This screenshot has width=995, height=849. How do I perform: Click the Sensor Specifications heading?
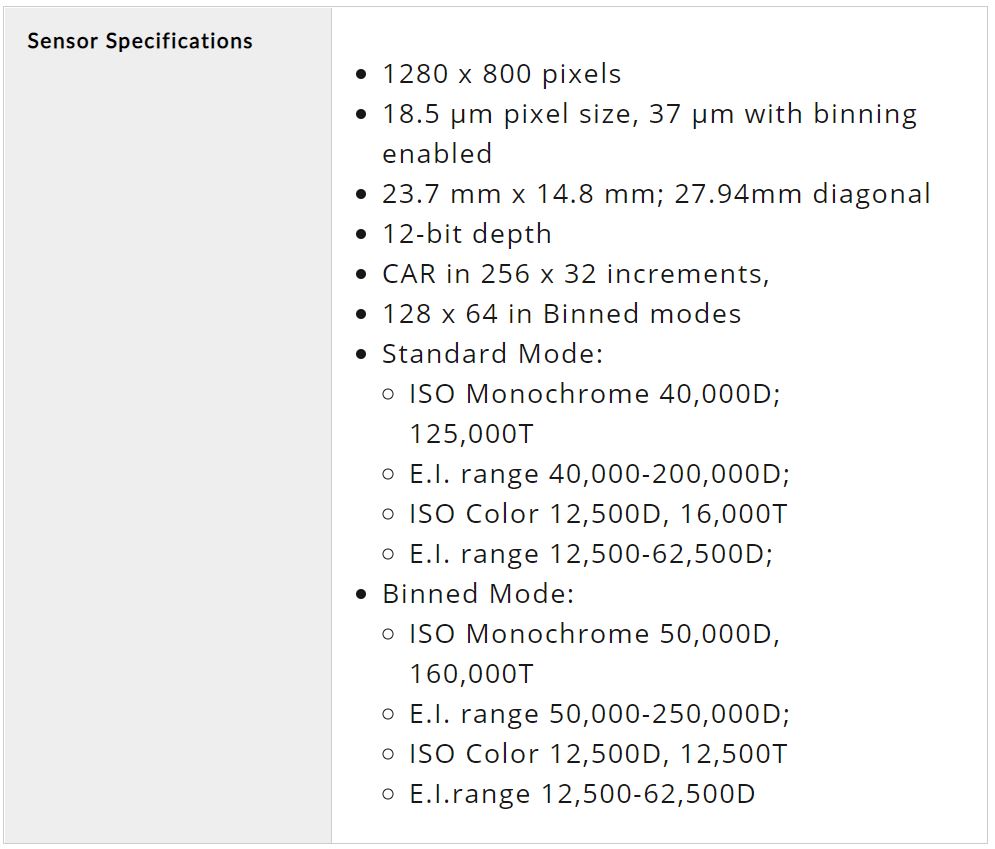(x=140, y=41)
